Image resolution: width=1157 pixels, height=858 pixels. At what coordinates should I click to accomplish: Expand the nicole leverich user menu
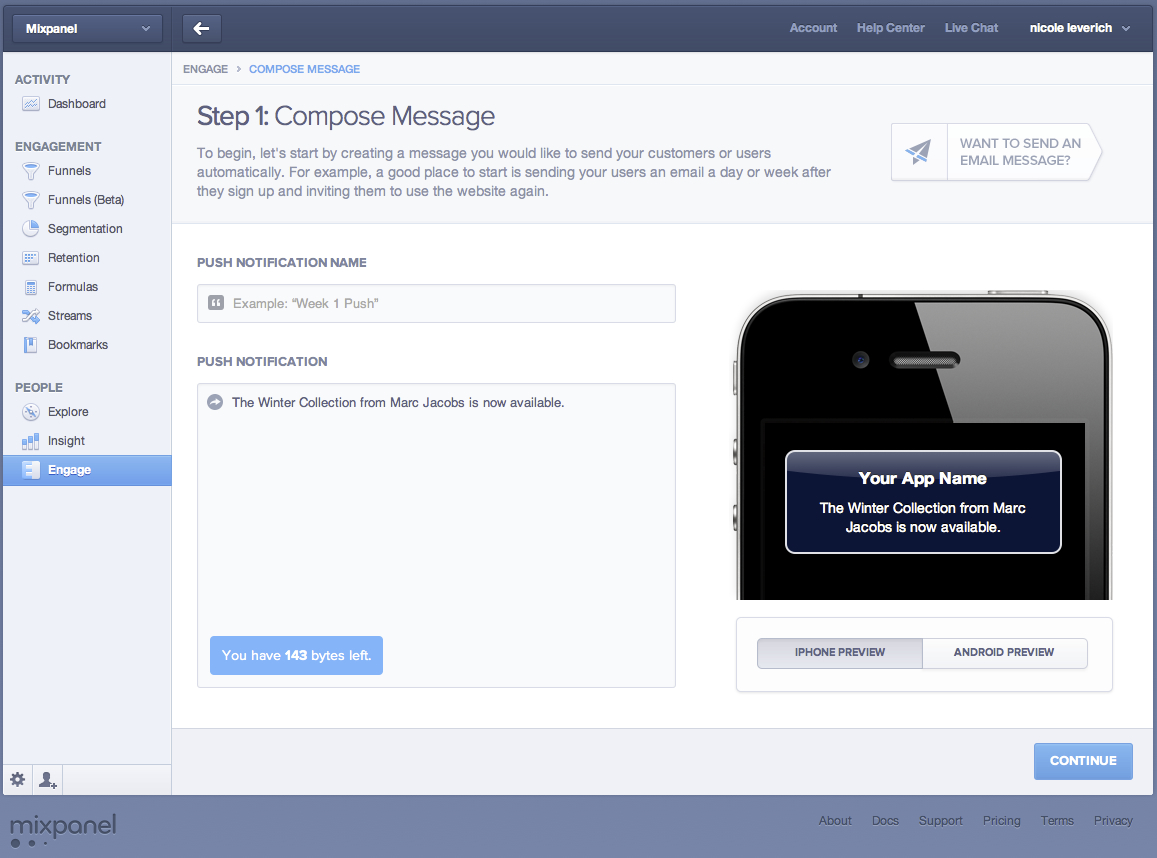1079,28
